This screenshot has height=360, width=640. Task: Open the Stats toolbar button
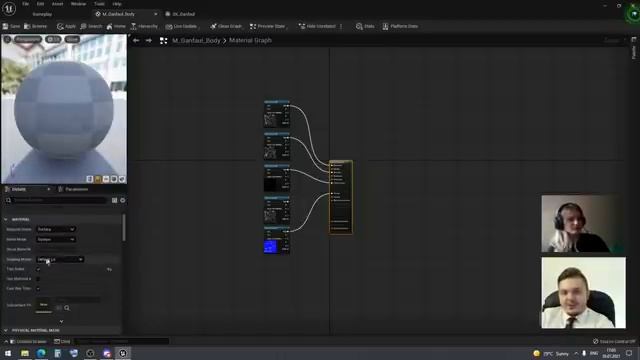[x=365, y=26]
